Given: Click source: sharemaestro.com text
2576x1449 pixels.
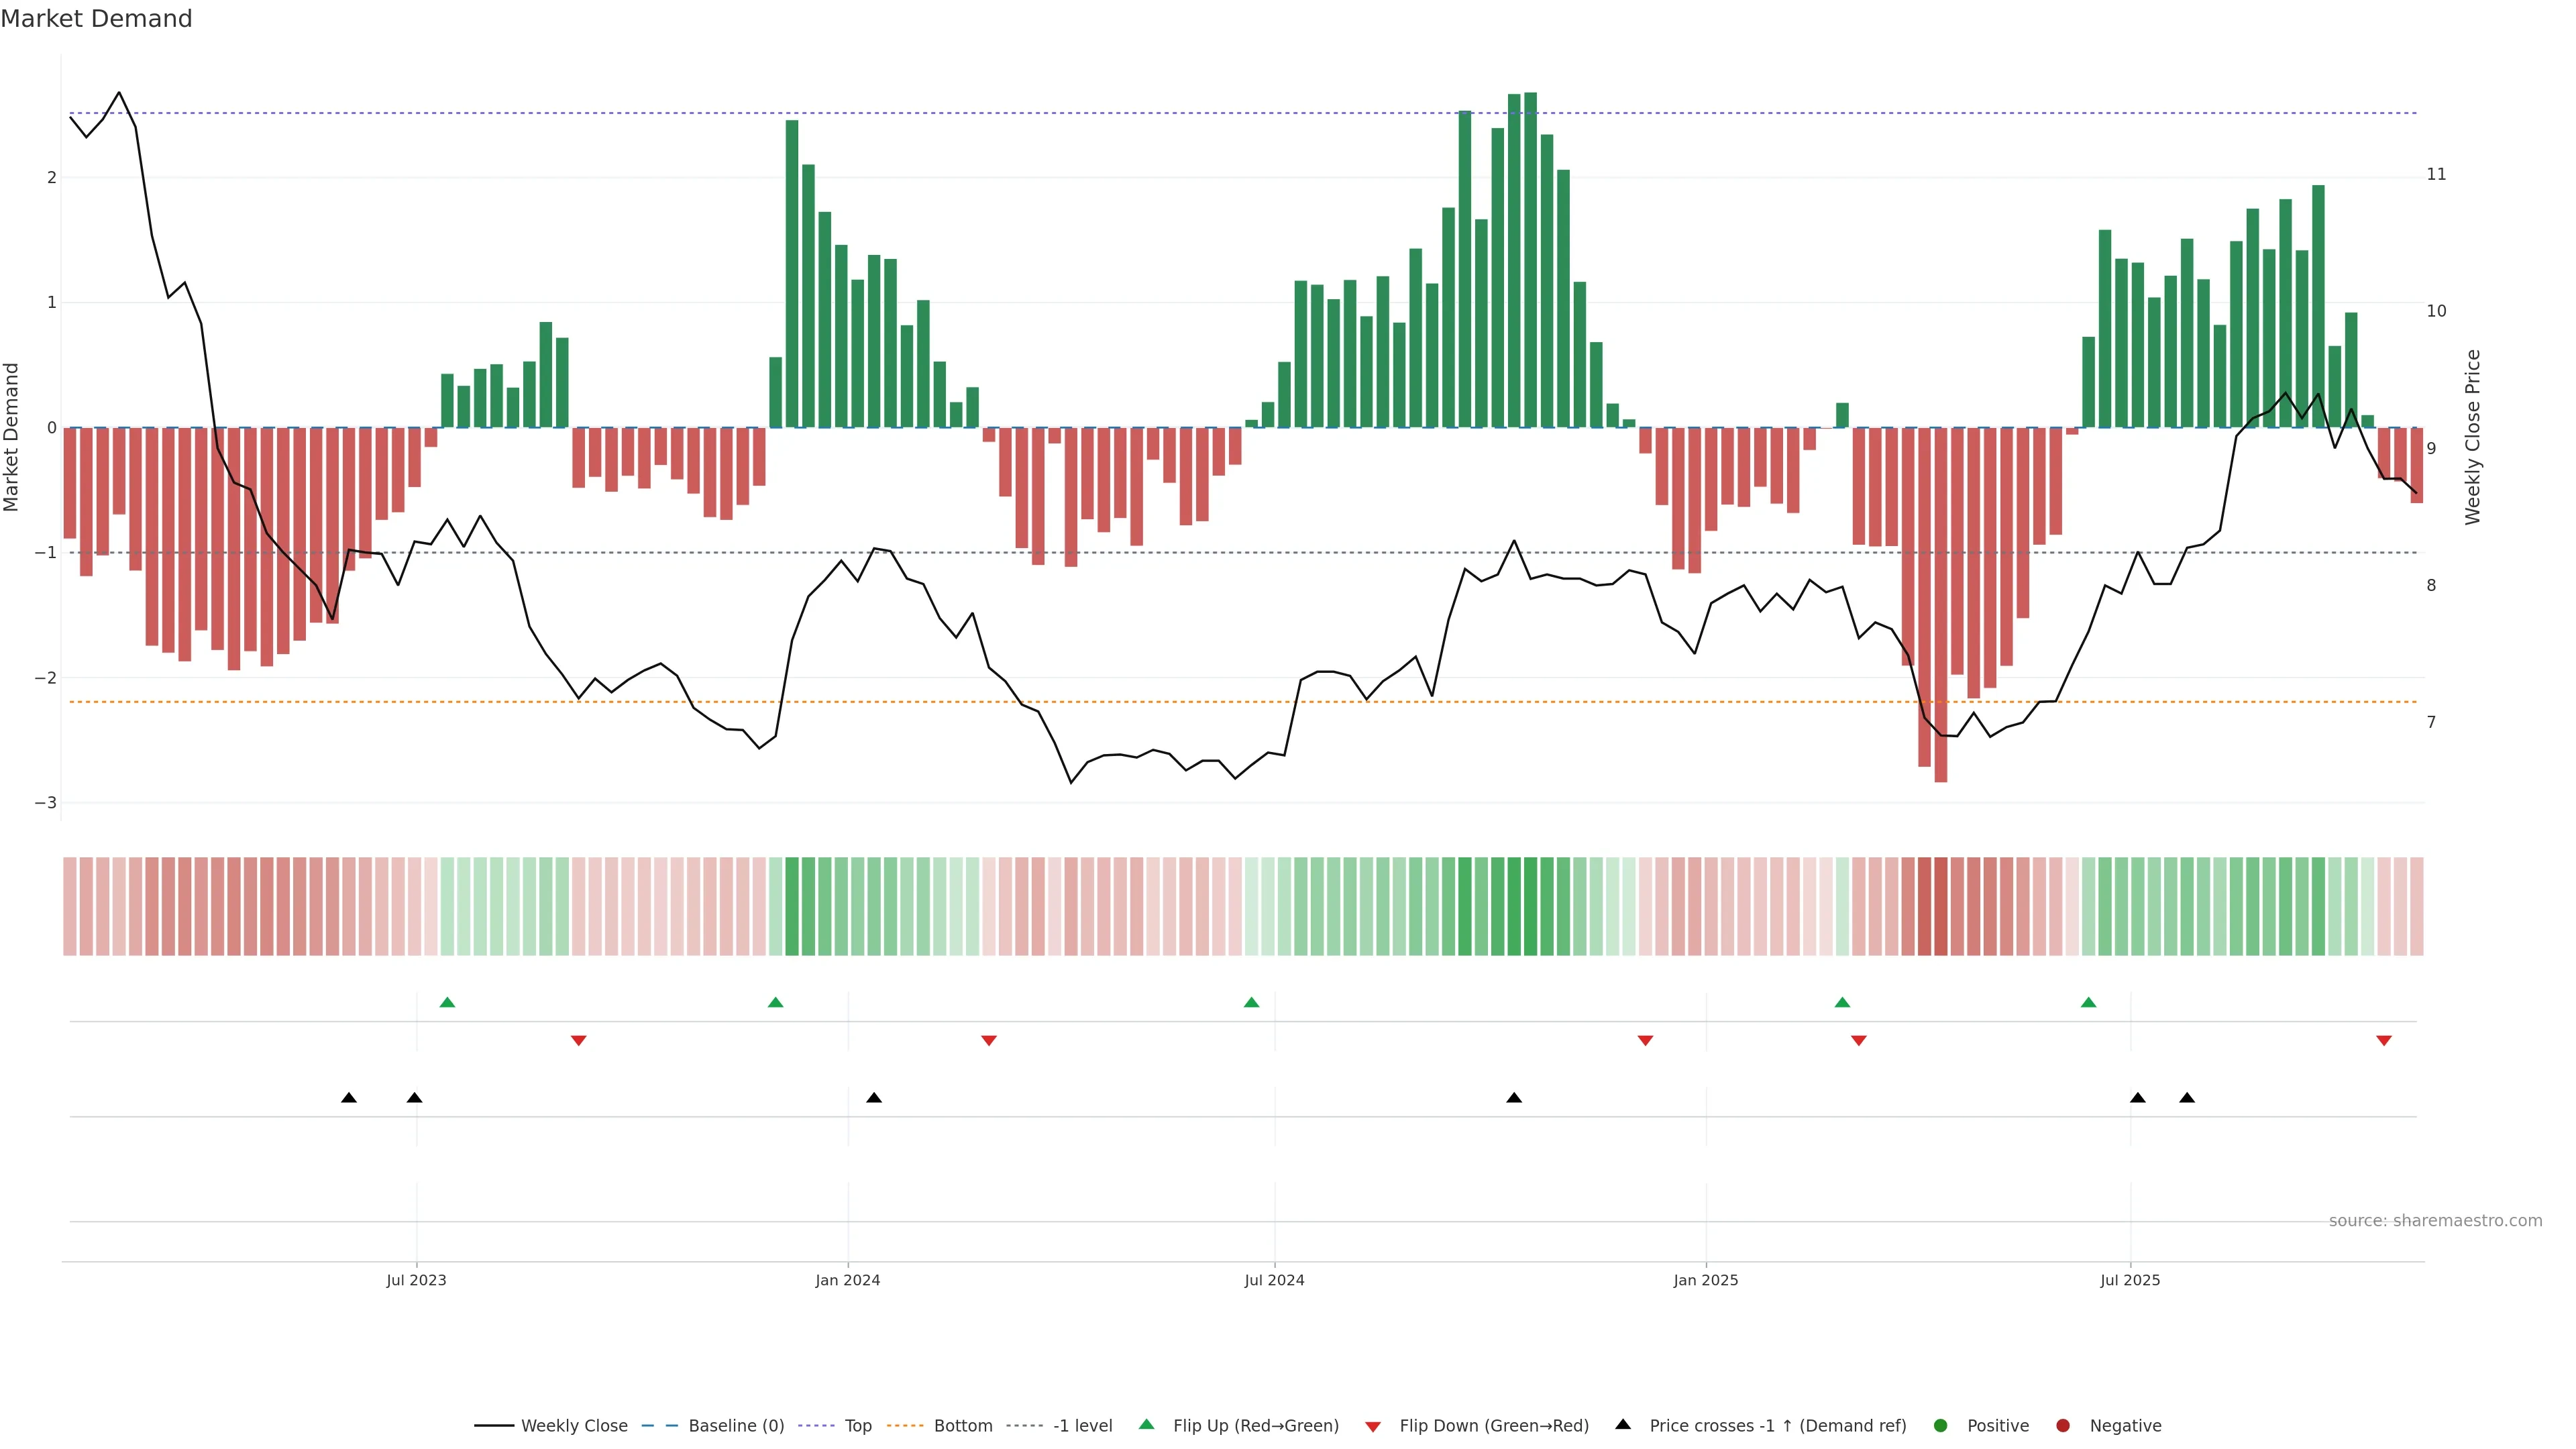Looking at the screenshot, I should tap(2435, 1220).
